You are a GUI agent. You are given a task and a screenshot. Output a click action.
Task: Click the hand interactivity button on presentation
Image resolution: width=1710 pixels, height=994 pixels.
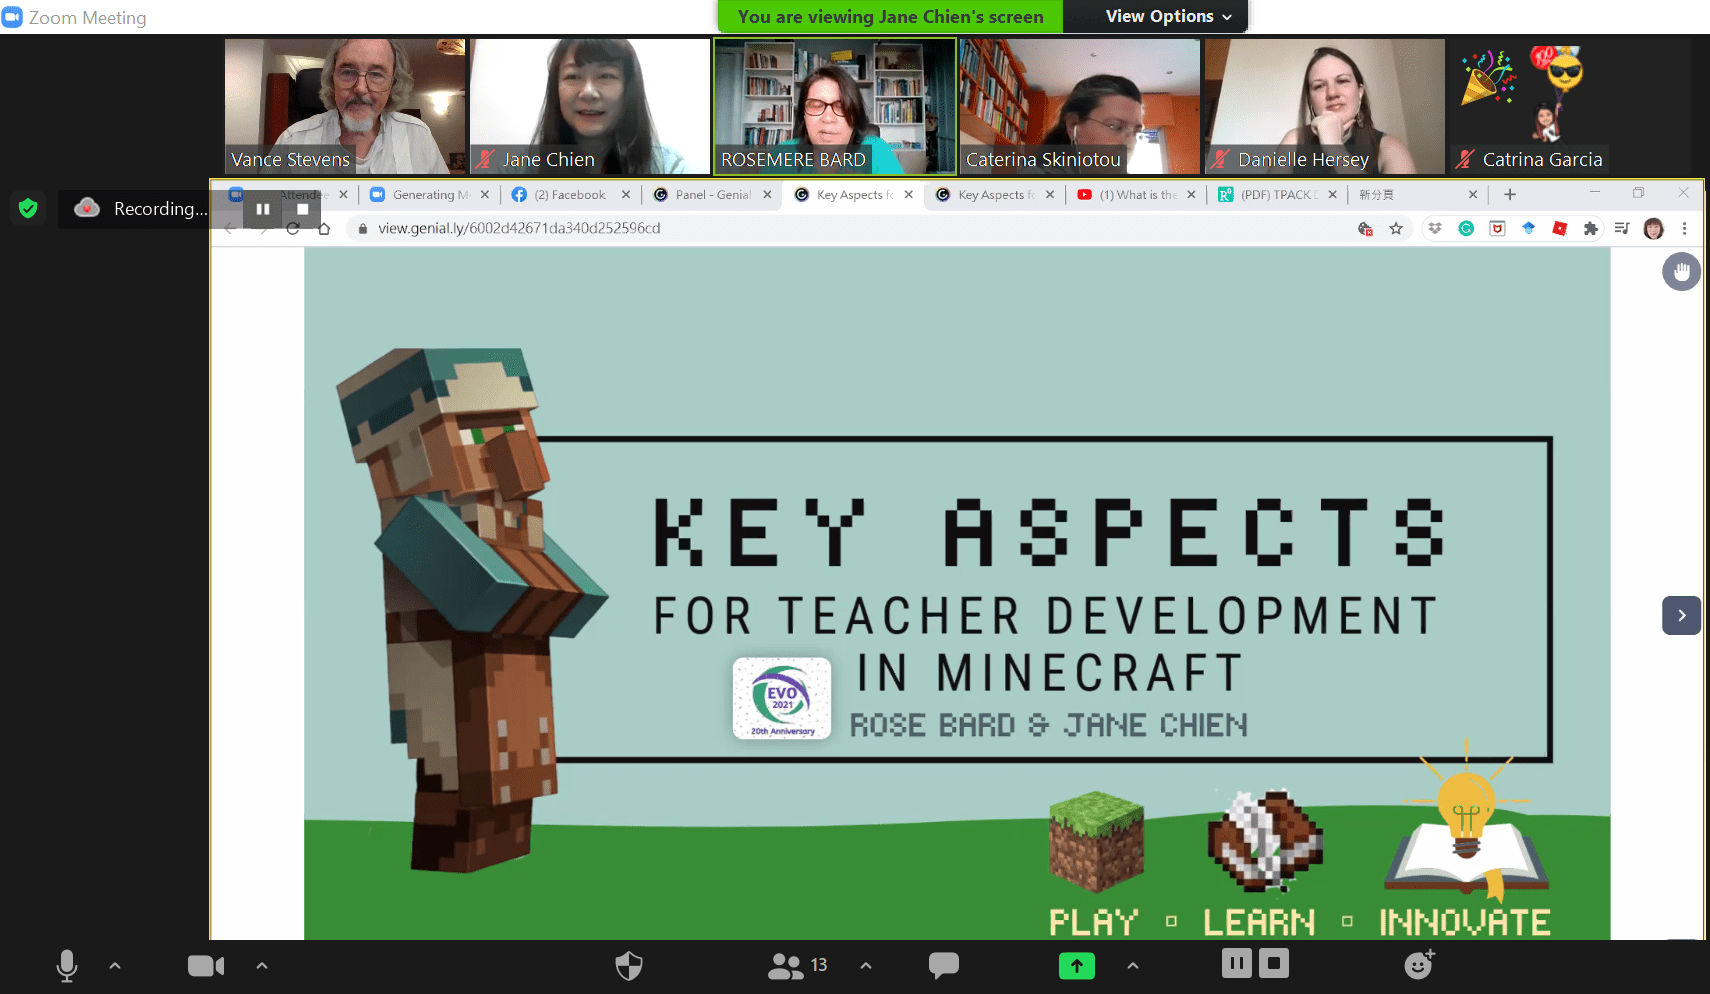point(1682,271)
